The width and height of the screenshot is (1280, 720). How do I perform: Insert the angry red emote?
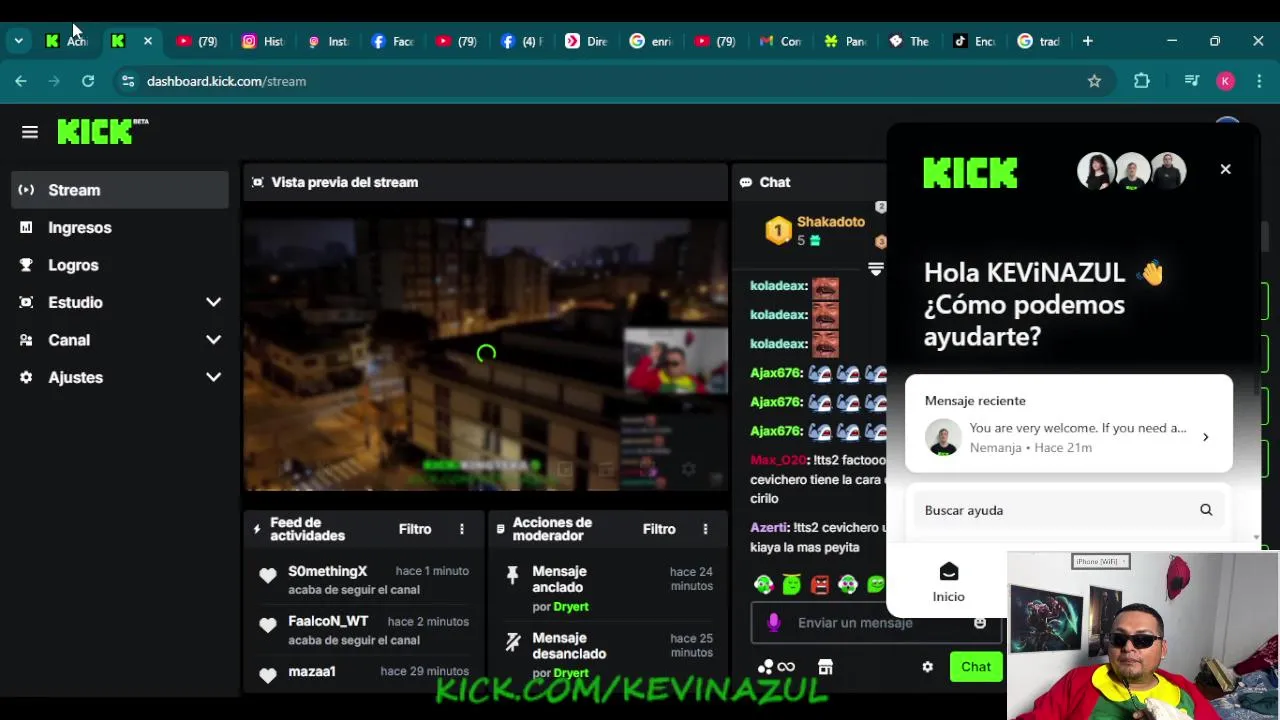tap(820, 585)
